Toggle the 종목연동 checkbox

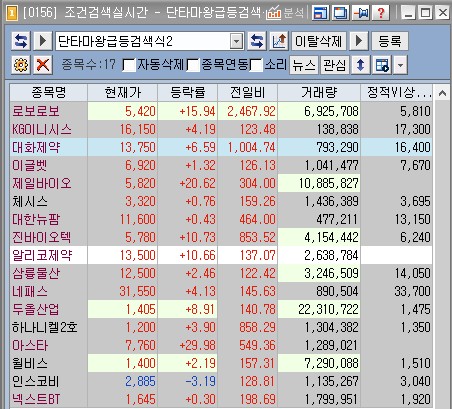pyautogui.click(x=193, y=65)
